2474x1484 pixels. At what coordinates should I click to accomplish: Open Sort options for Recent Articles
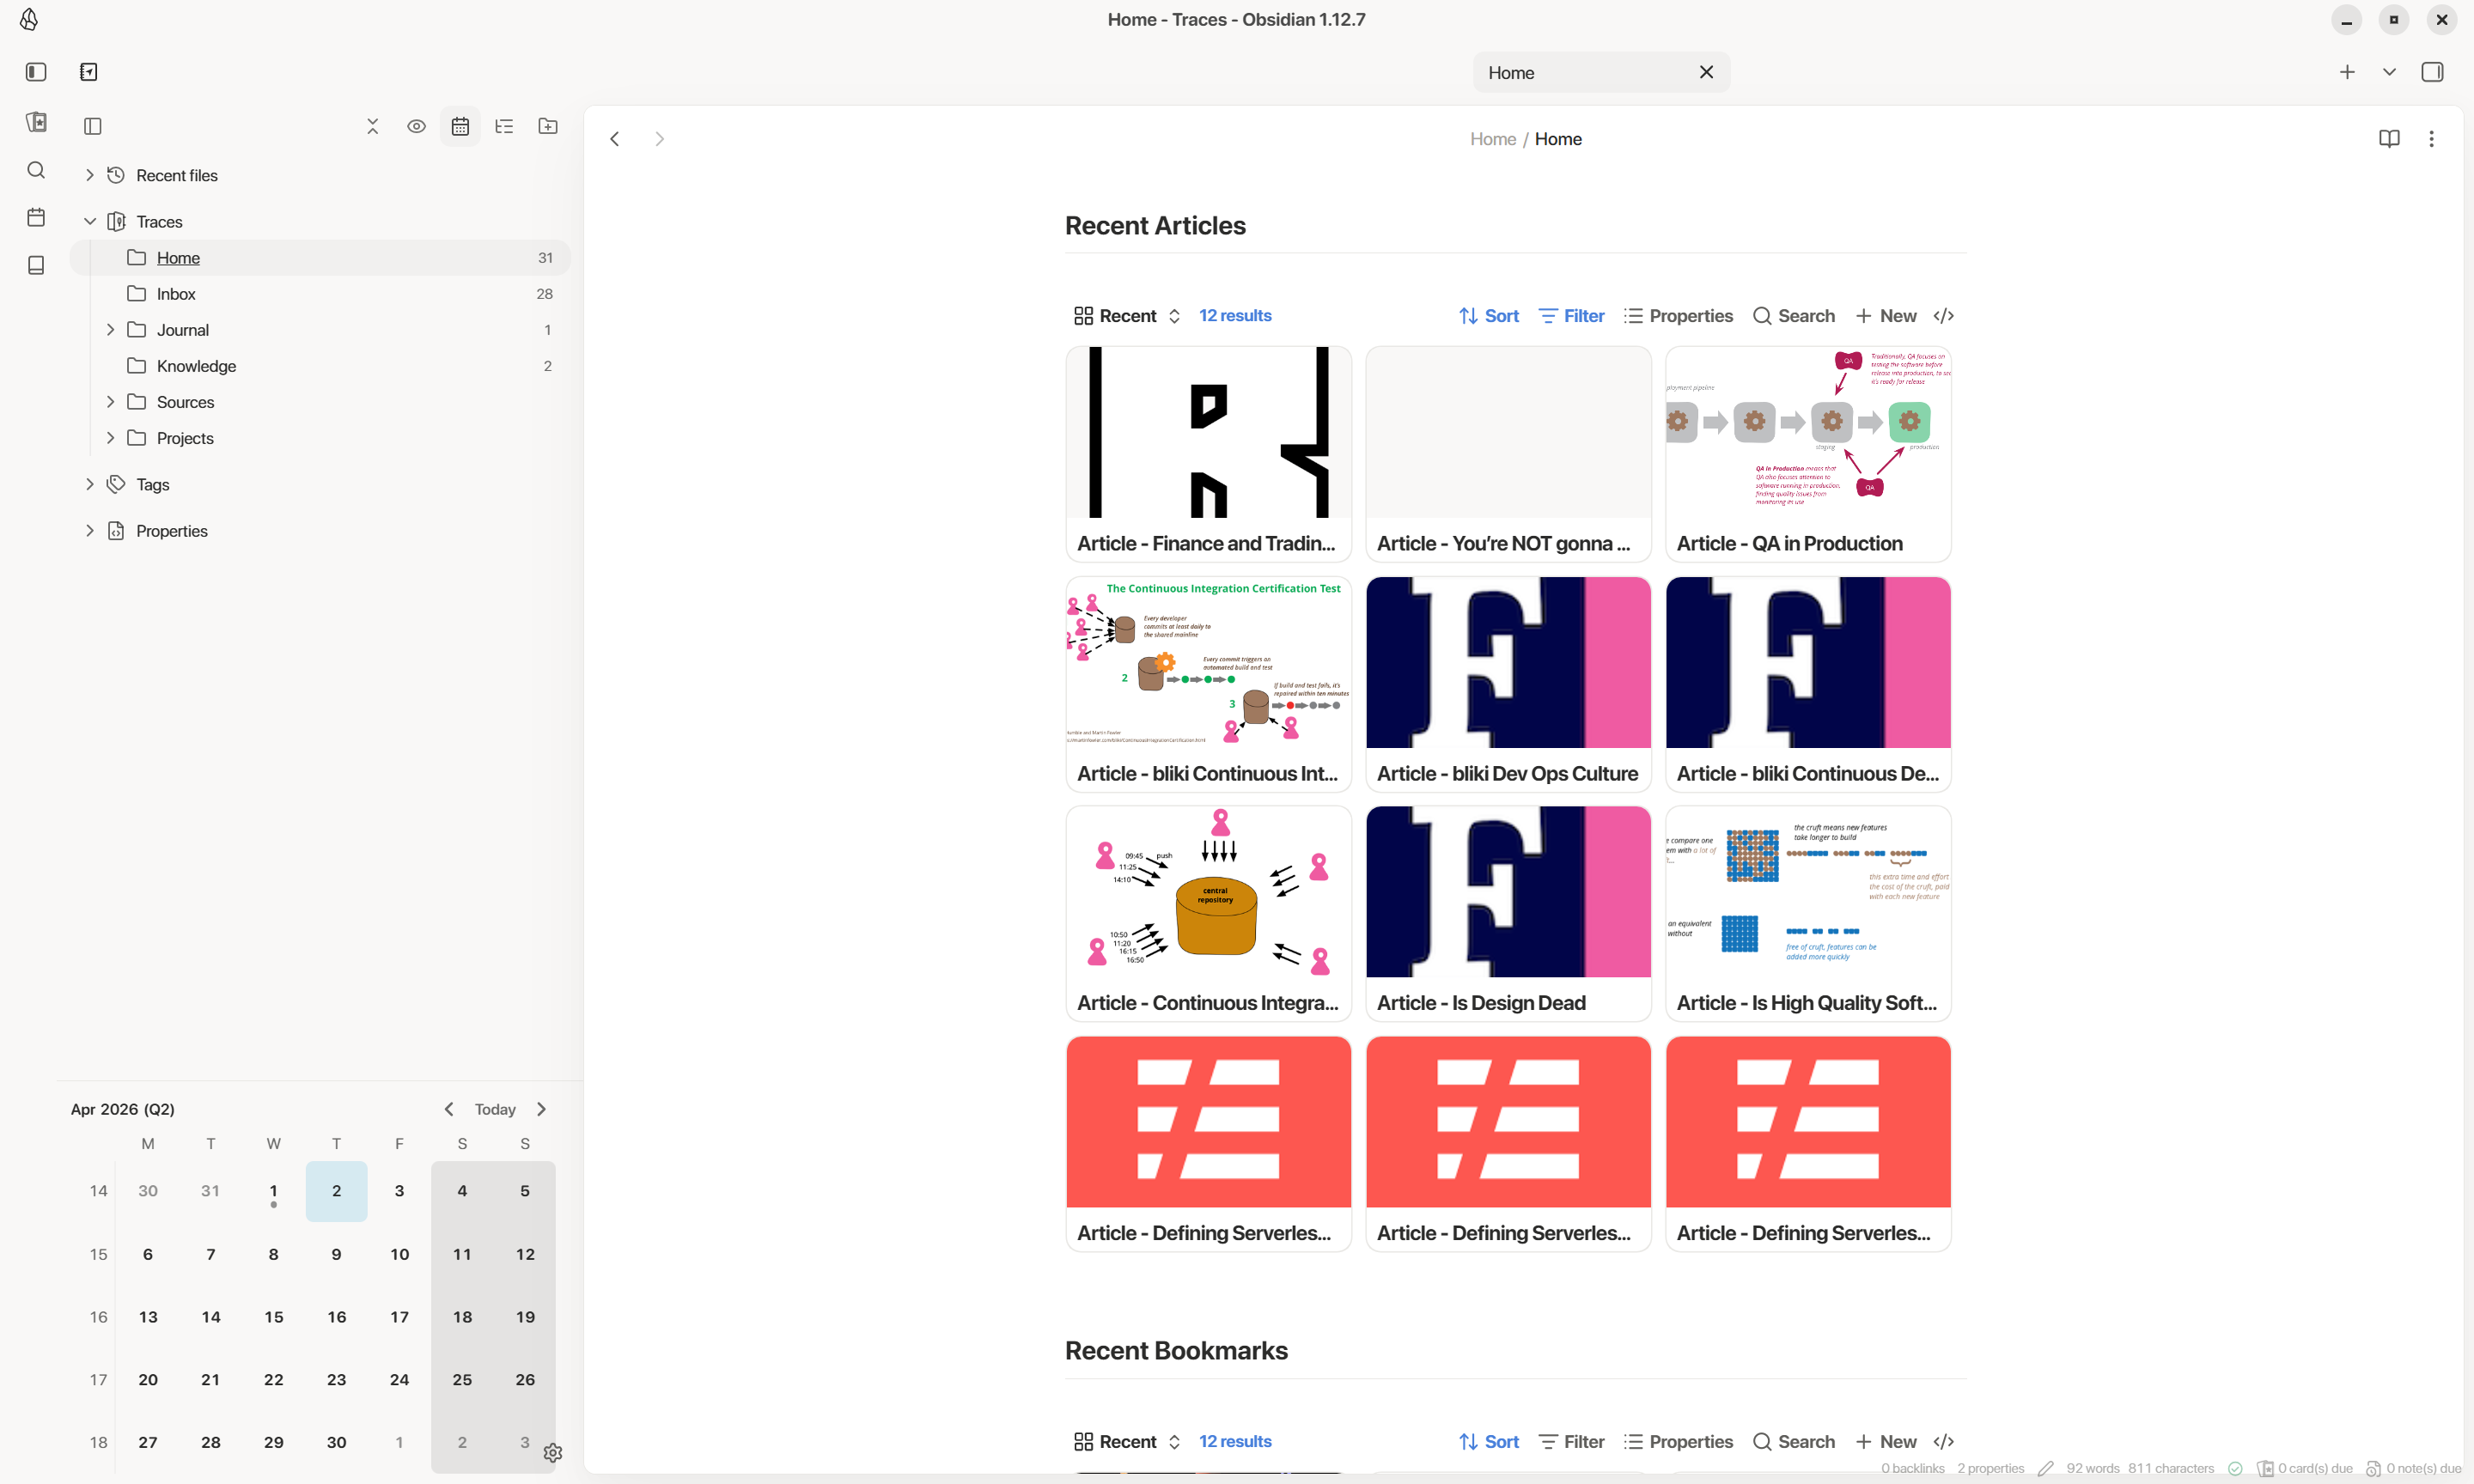coord(1489,315)
